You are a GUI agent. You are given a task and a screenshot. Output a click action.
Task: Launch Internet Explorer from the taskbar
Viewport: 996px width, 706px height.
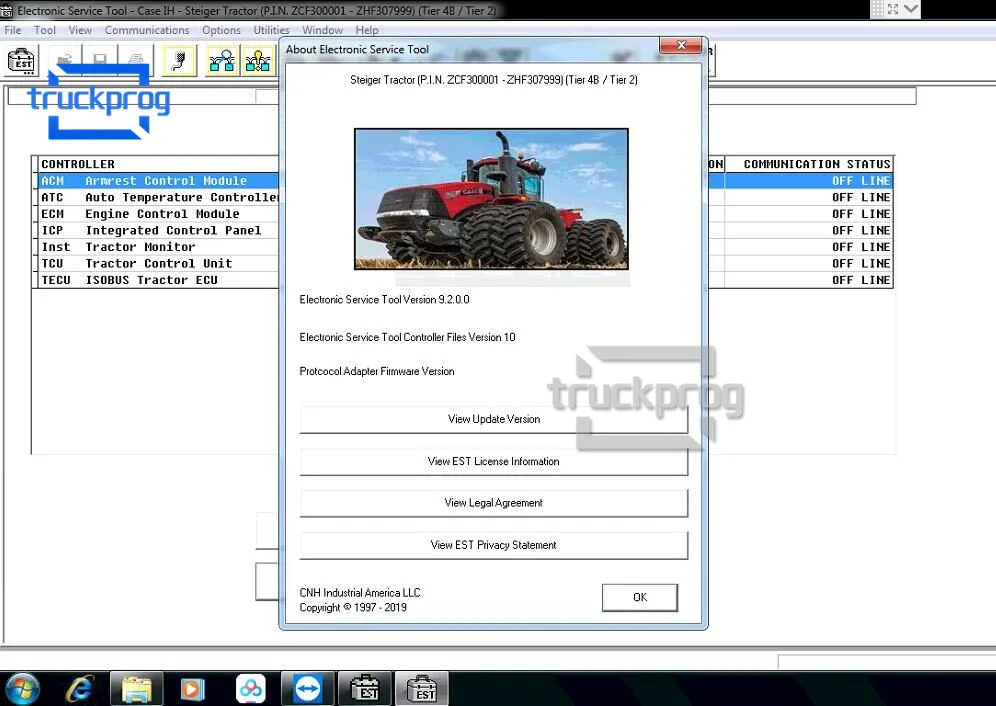[x=79, y=689]
